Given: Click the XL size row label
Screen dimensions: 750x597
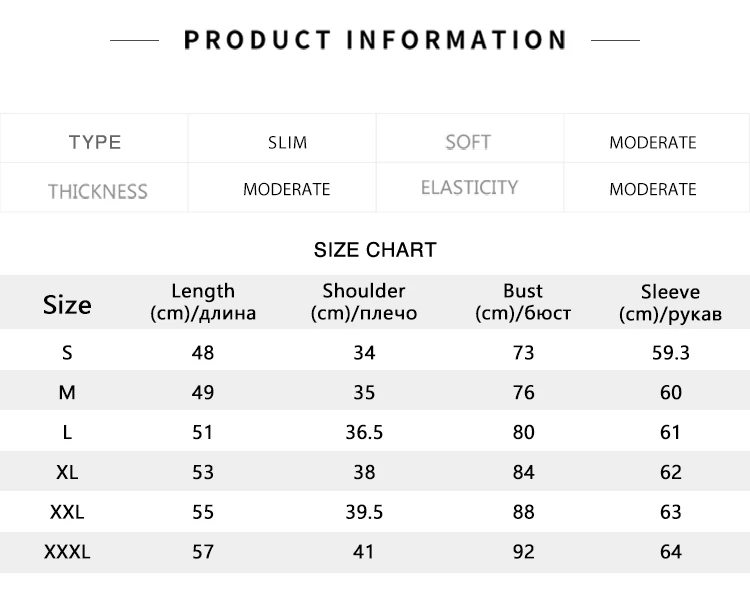Looking at the screenshot, I should 67,472.
